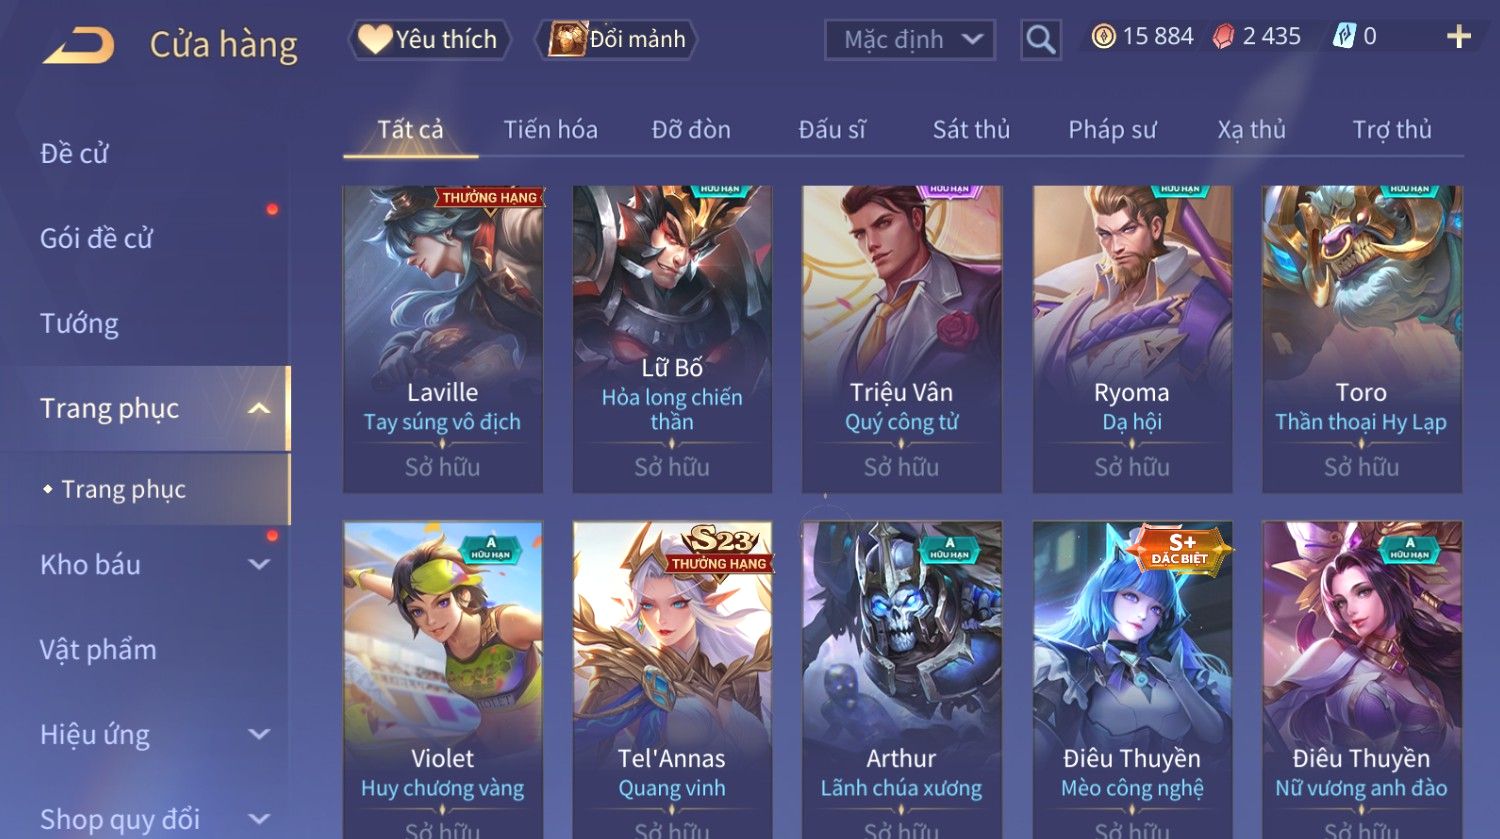1500x839 pixels.
Task: Select the Tiến hóa tab
Action: pyautogui.click(x=550, y=129)
